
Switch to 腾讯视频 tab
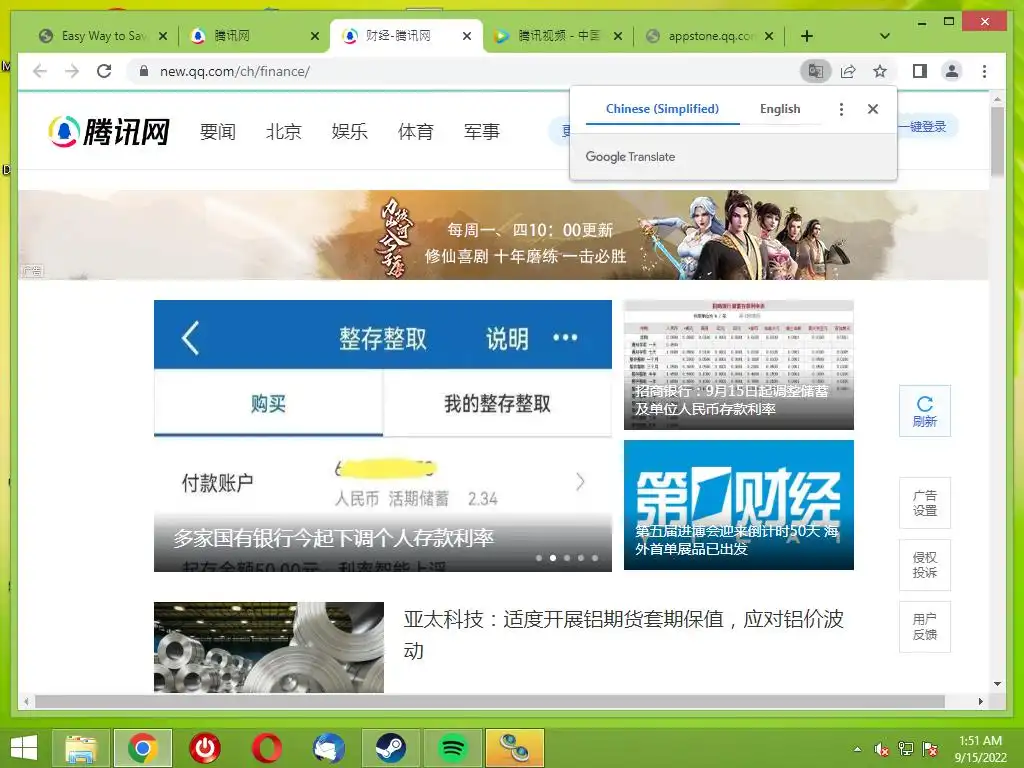coord(558,36)
